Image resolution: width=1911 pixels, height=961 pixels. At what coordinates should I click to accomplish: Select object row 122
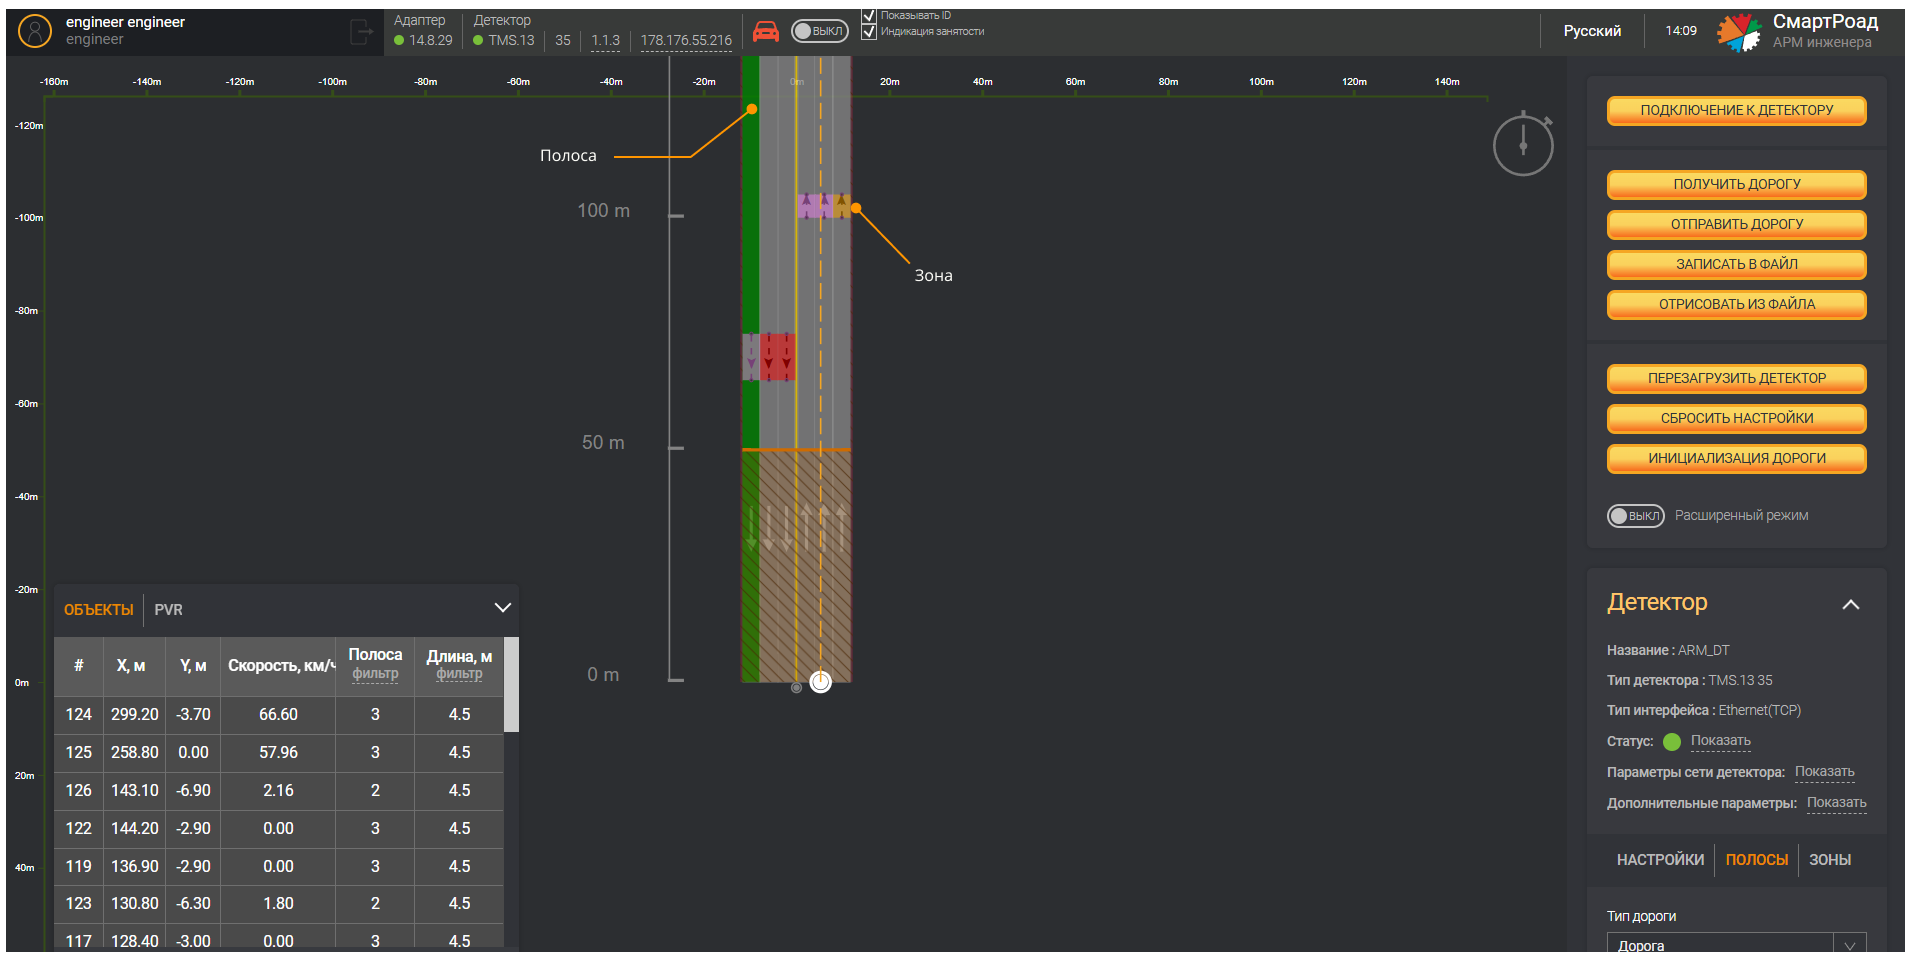click(279, 829)
